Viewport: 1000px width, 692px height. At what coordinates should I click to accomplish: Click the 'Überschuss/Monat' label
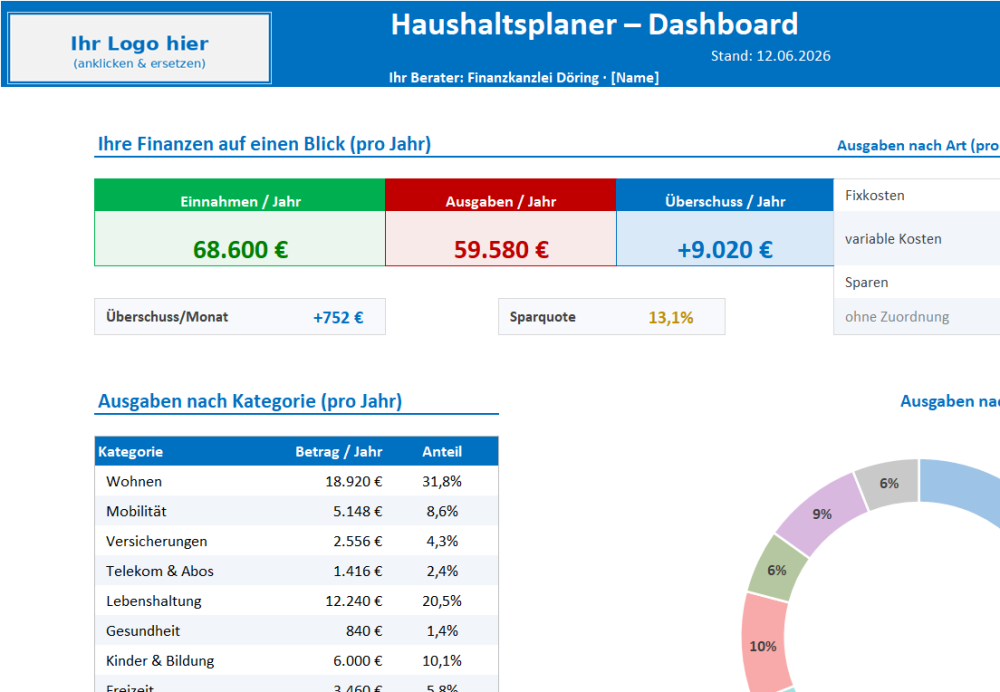click(167, 317)
